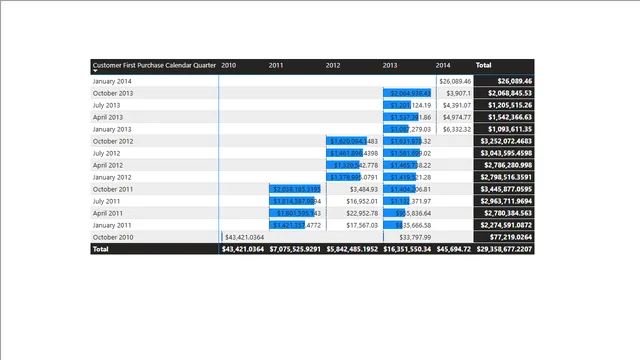Click the $33,797.99 cell for October 2010
This screenshot has height=360, width=640.
[x=415, y=237]
